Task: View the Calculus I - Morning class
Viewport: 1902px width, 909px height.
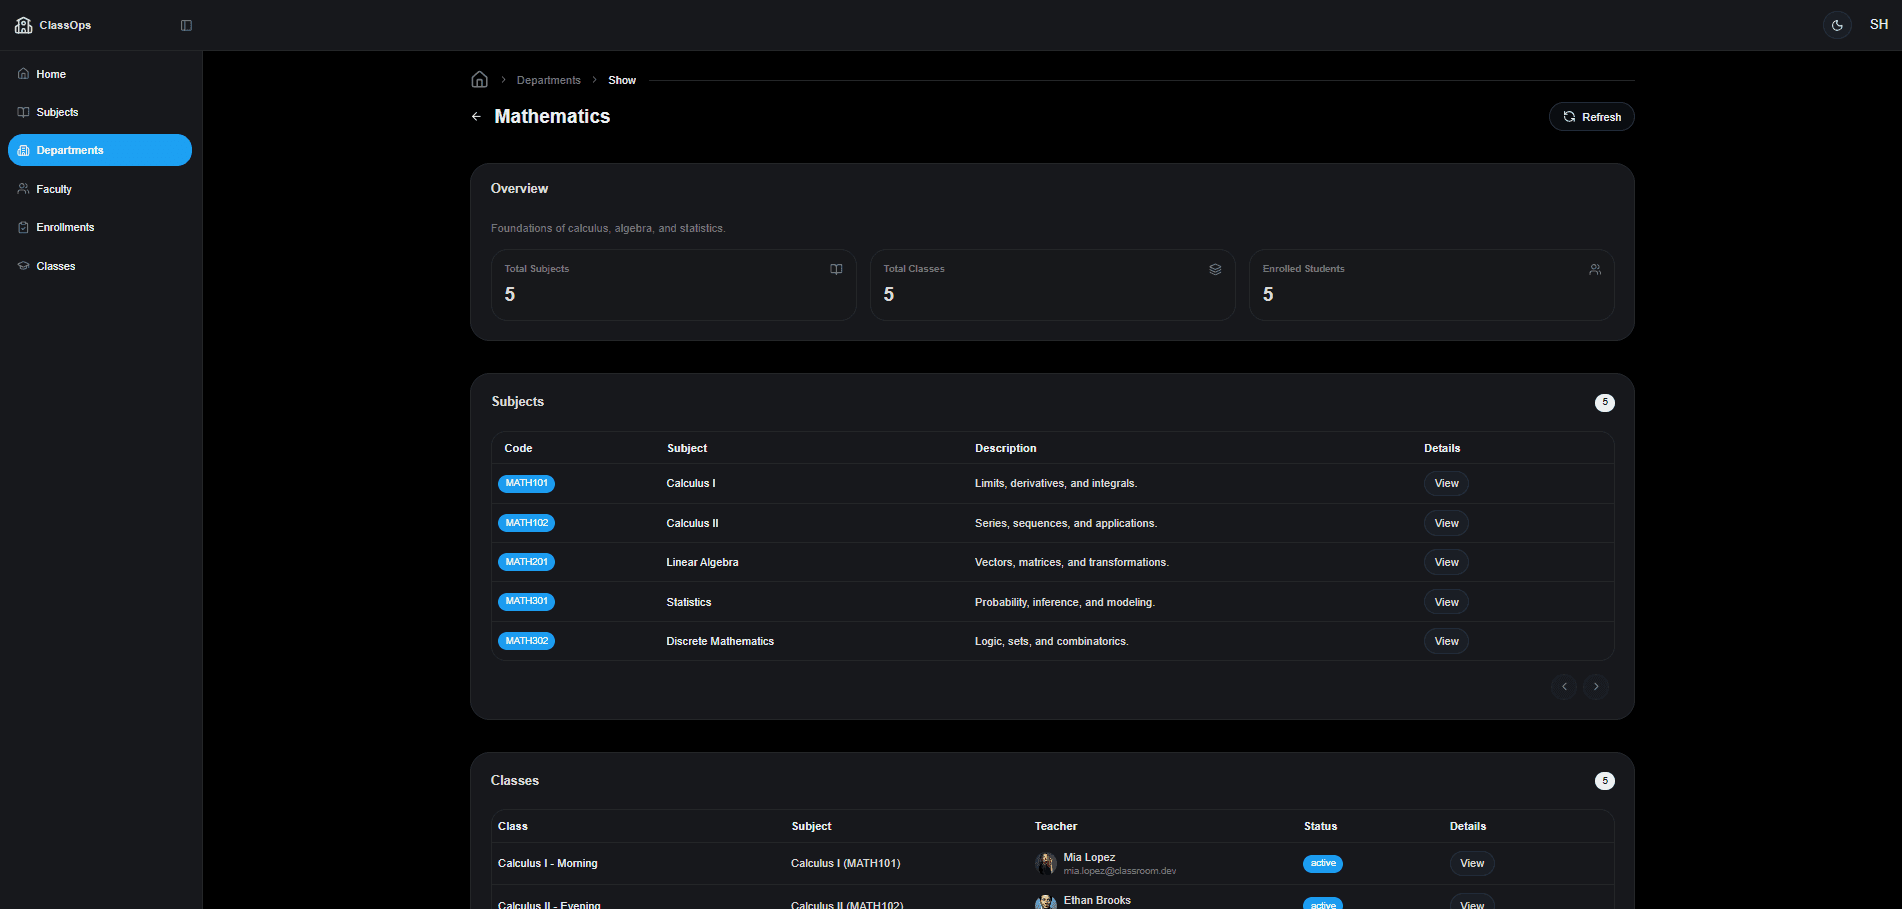Action: 1472,863
